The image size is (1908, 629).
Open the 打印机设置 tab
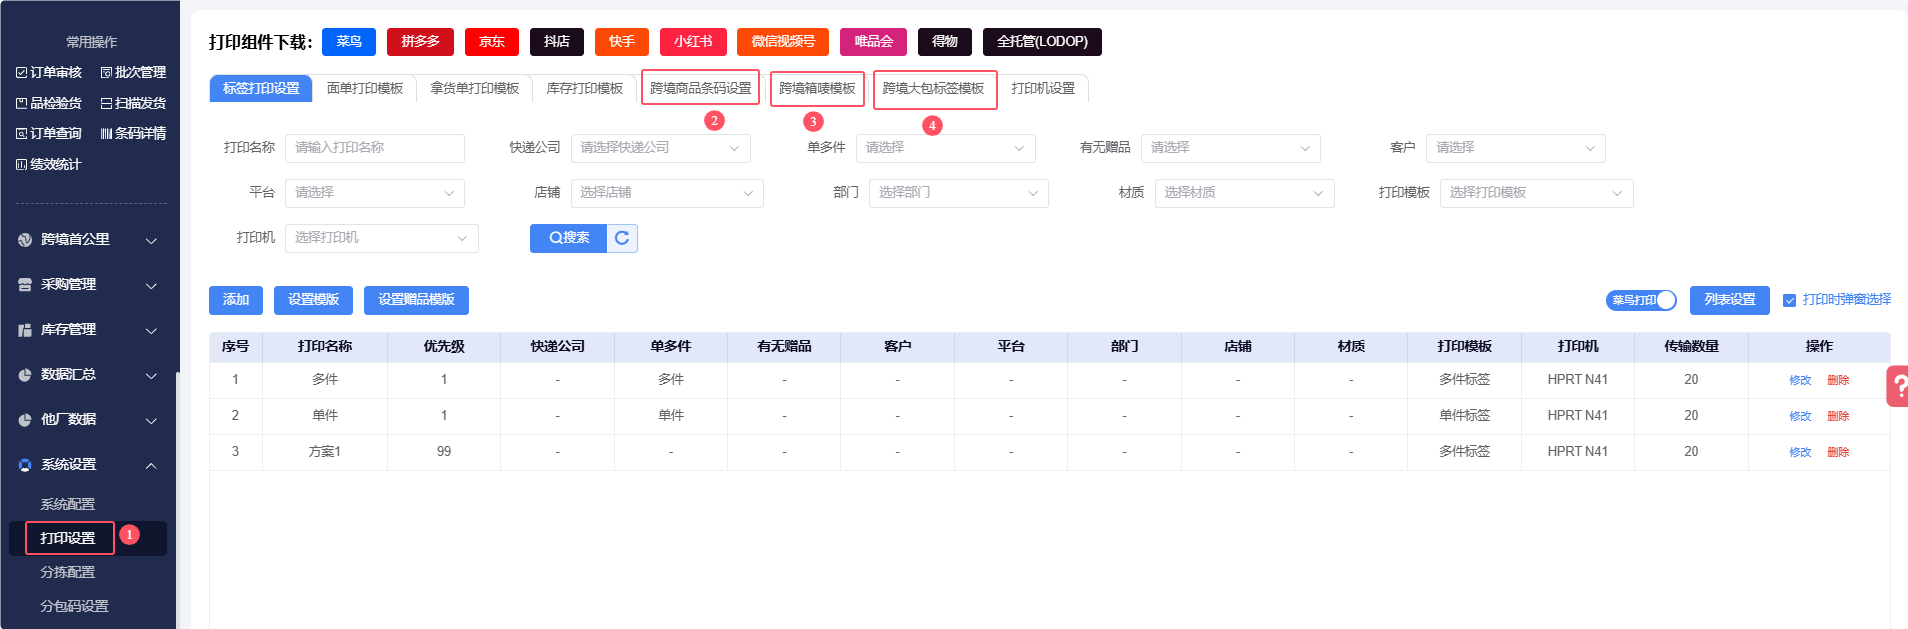click(1043, 89)
